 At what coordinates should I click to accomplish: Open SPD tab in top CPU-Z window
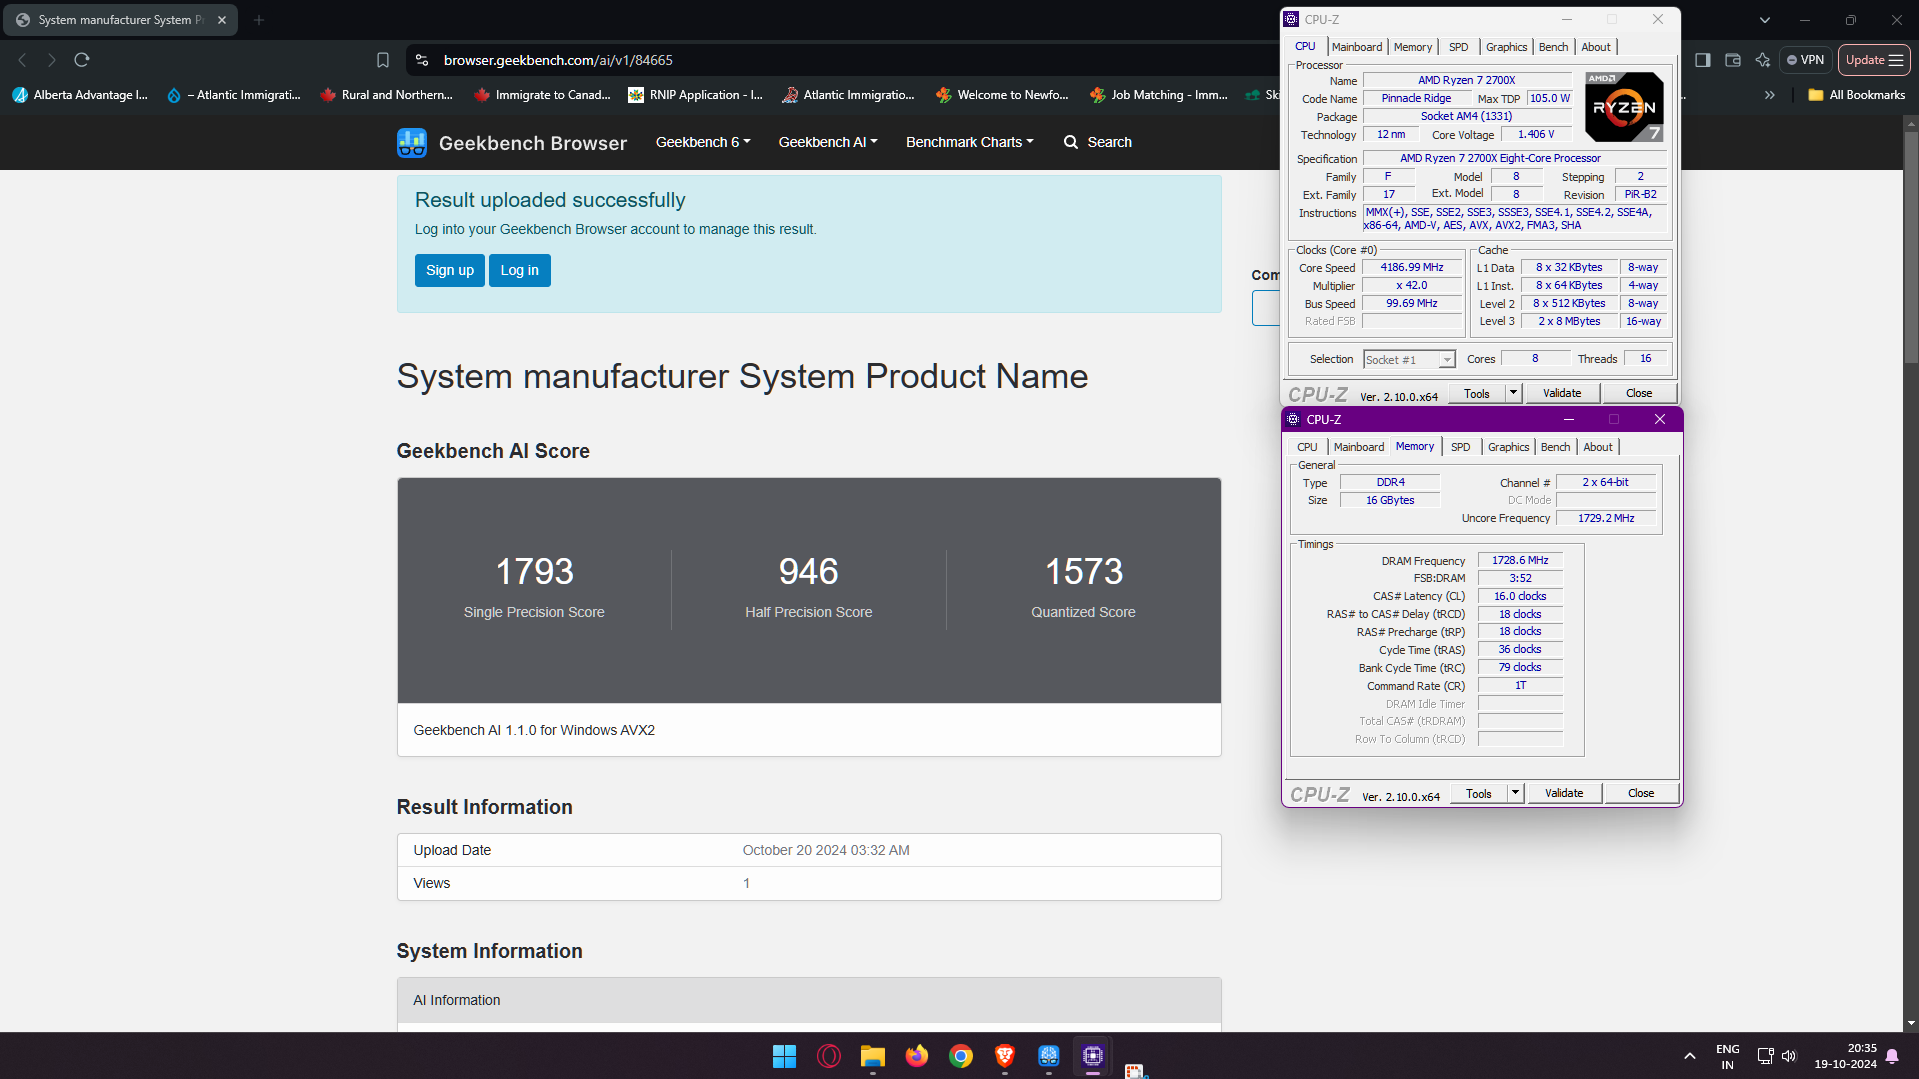click(x=1459, y=47)
